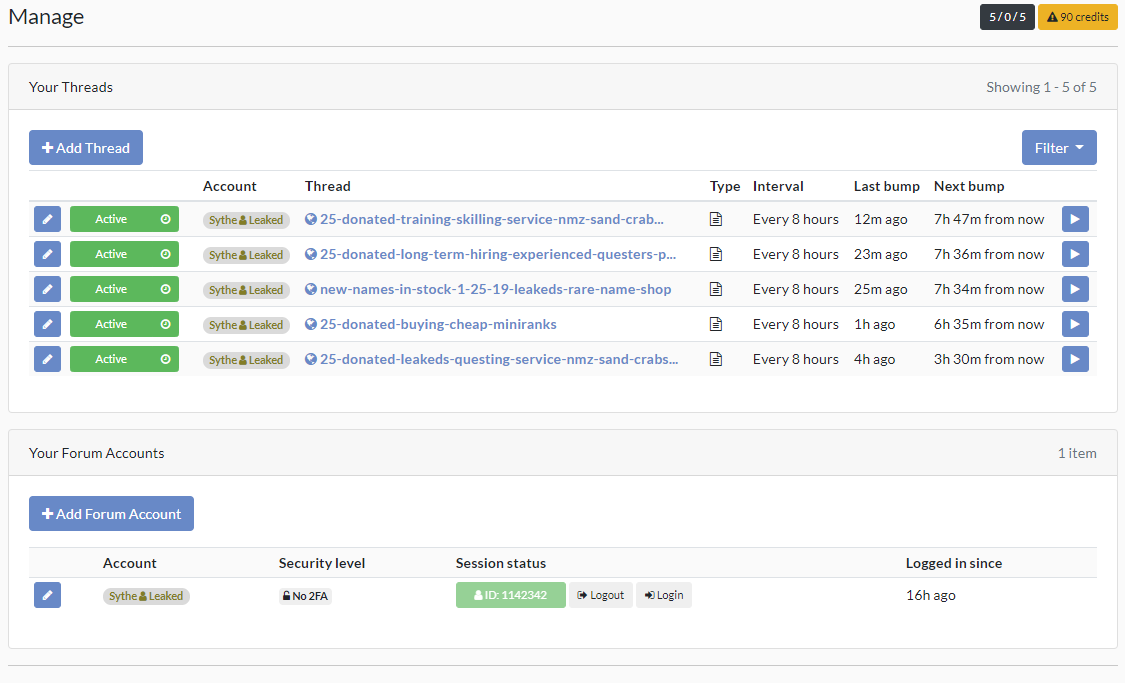This screenshot has height=683, width=1125.
Task: Run bump for leakeds-questing-service thread
Action: pyautogui.click(x=1075, y=359)
